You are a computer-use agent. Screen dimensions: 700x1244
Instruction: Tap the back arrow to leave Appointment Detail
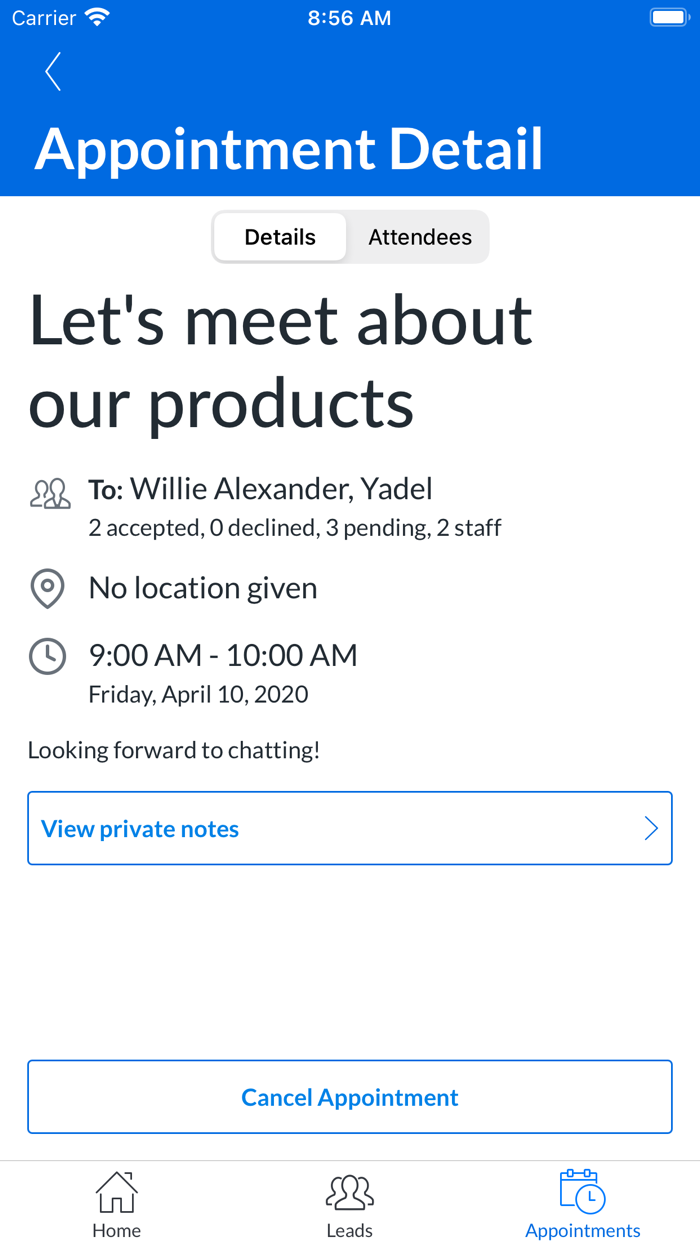[x=52, y=71]
